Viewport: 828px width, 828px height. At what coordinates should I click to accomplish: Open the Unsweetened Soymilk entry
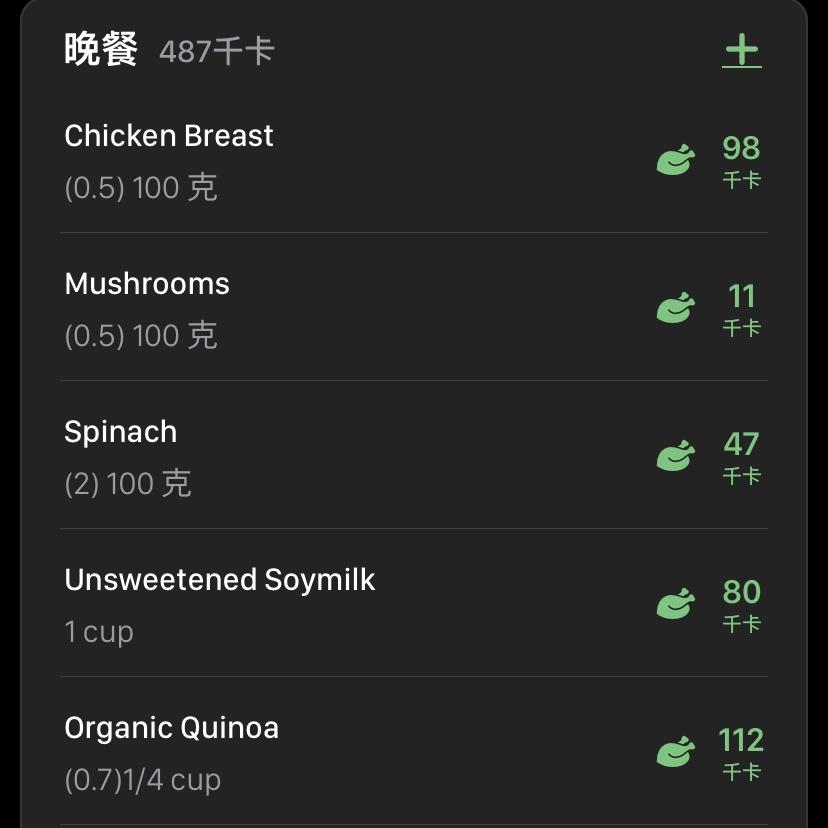pos(220,580)
